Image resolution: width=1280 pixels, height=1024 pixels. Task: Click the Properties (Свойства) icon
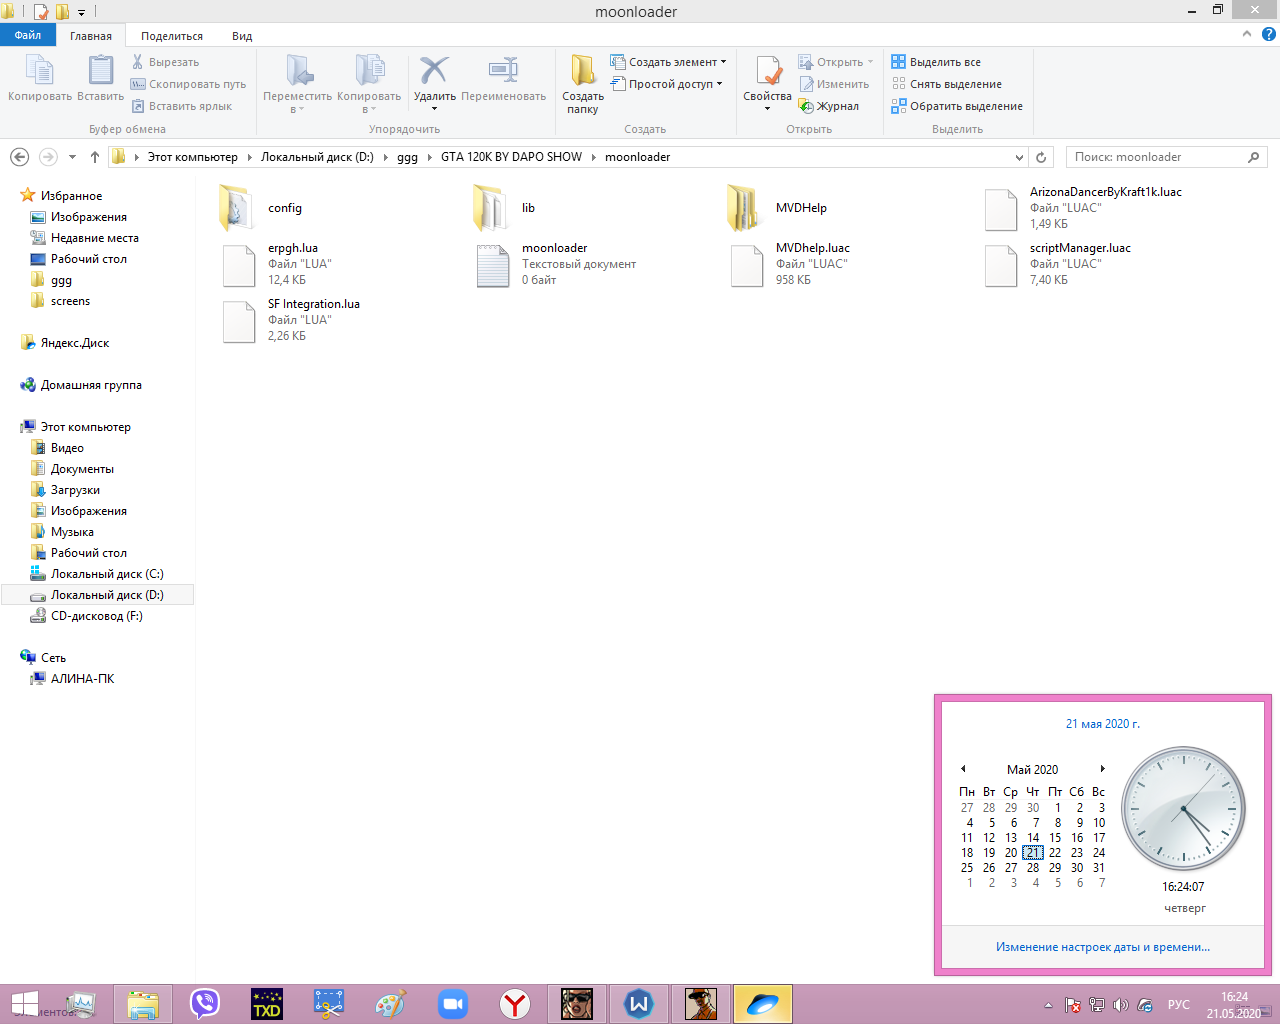tap(767, 73)
